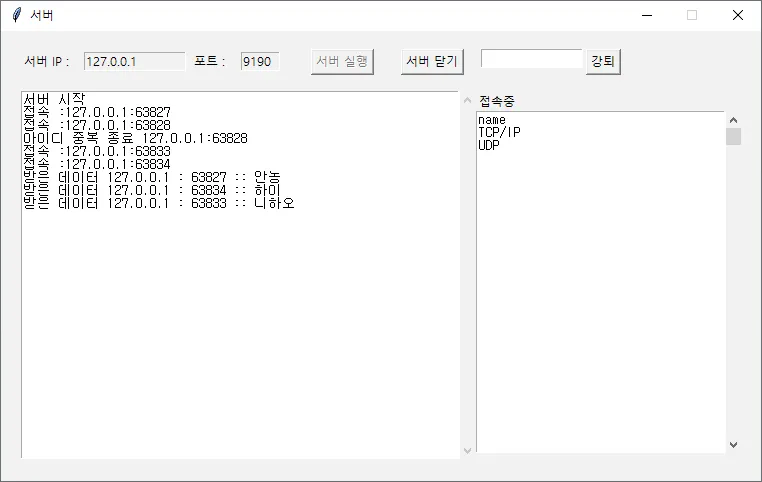Select "name" in the 접속중 list
762x482 pixels.
(x=492, y=120)
